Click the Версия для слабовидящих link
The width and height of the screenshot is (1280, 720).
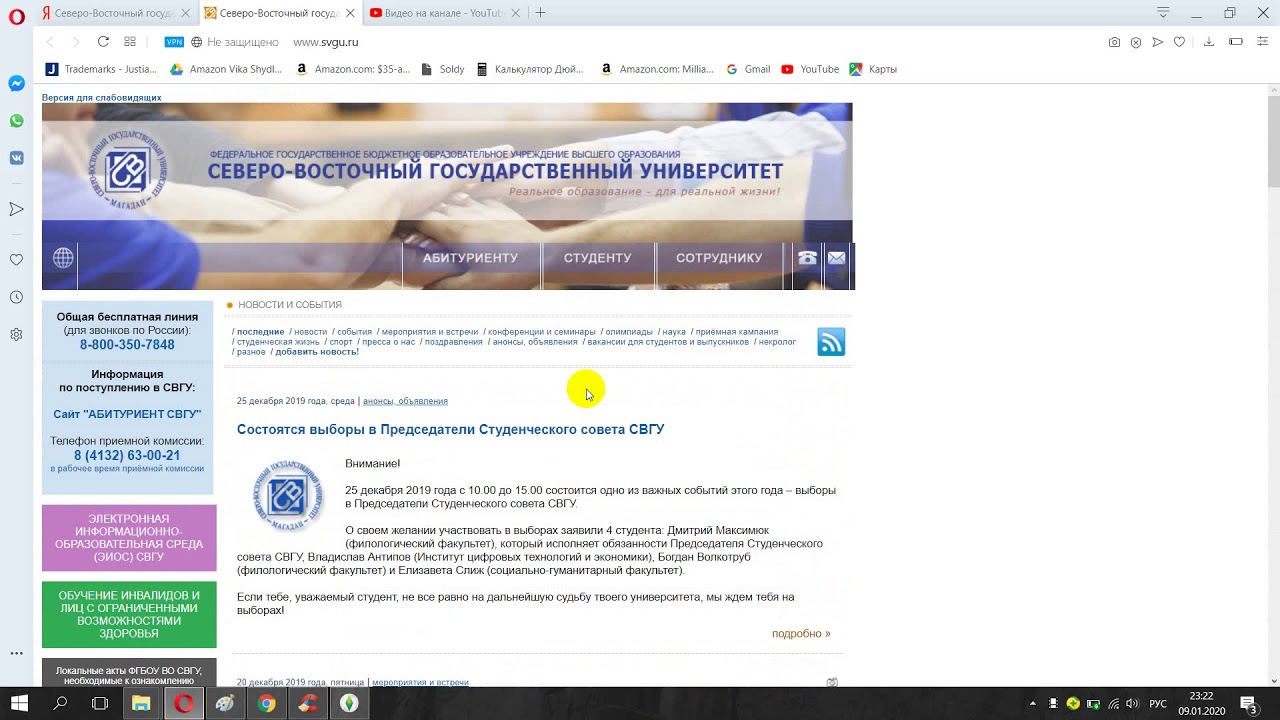(x=101, y=98)
